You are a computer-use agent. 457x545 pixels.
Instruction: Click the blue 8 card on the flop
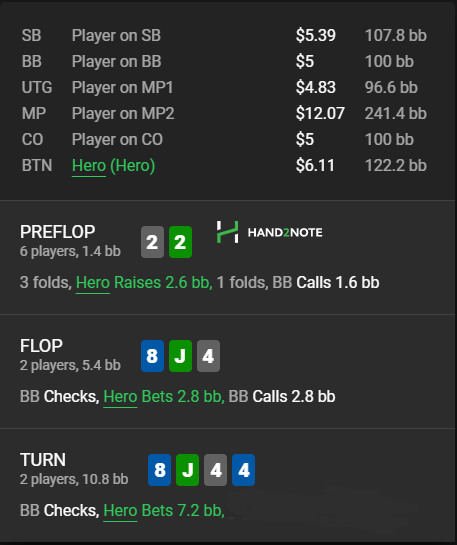pos(152,356)
